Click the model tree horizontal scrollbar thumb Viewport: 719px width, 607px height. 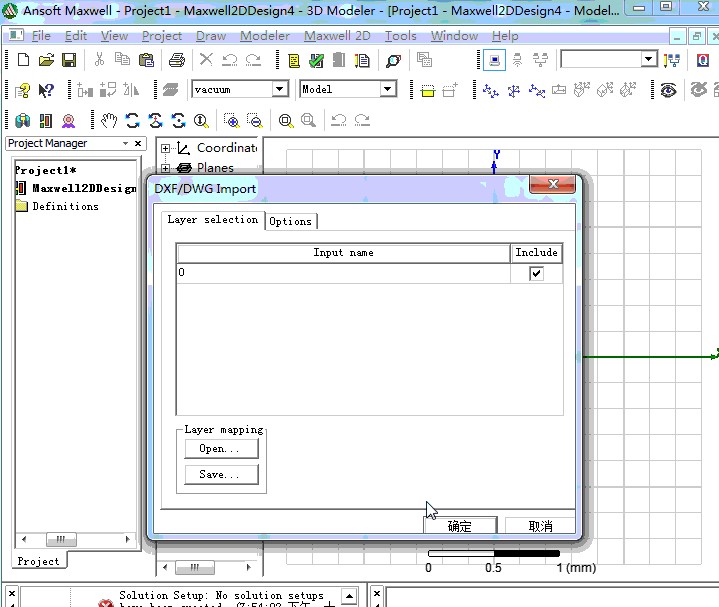pos(195,568)
